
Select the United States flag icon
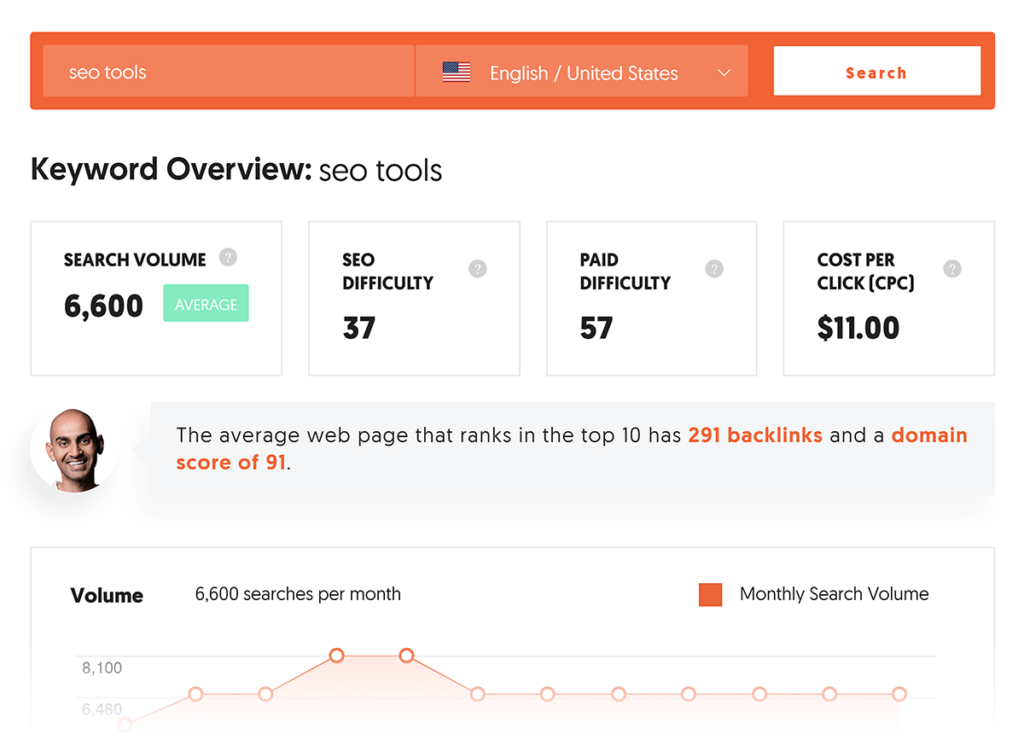tap(457, 71)
